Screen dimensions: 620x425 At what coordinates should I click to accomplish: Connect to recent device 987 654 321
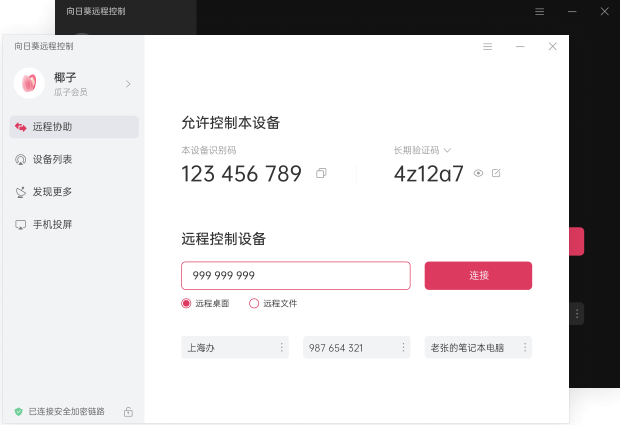pos(357,348)
